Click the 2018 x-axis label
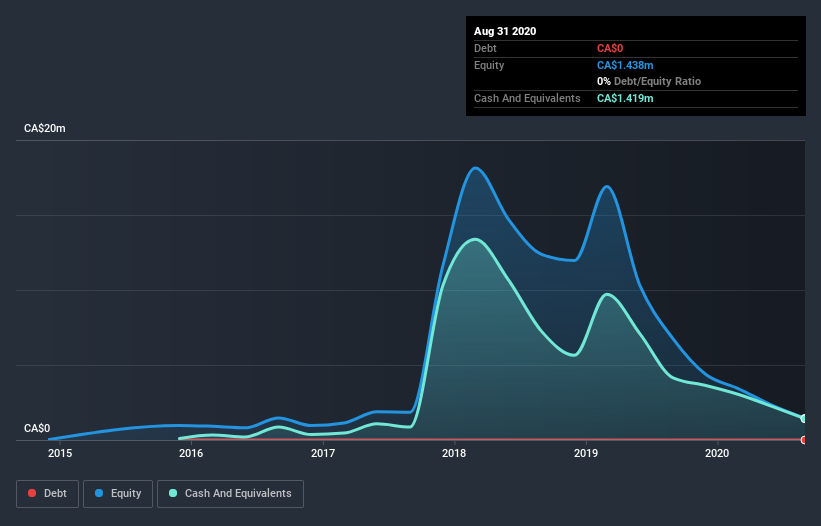Image resolution: width=821 pixels, height=526 pixels. click(454, 453)
